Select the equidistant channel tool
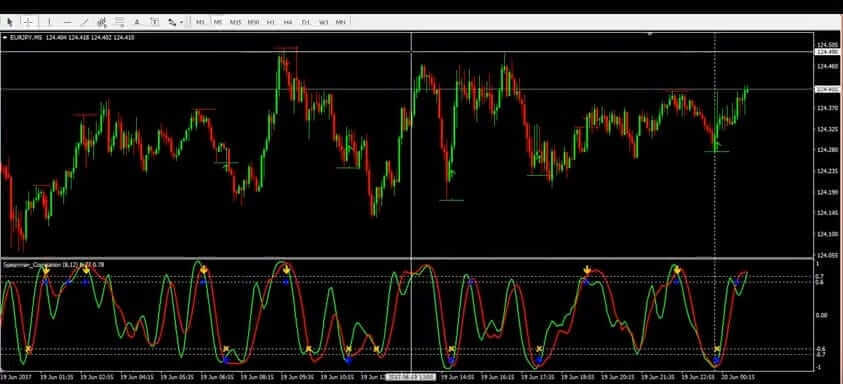Screen dimensions: 843x384 [102, 22]
